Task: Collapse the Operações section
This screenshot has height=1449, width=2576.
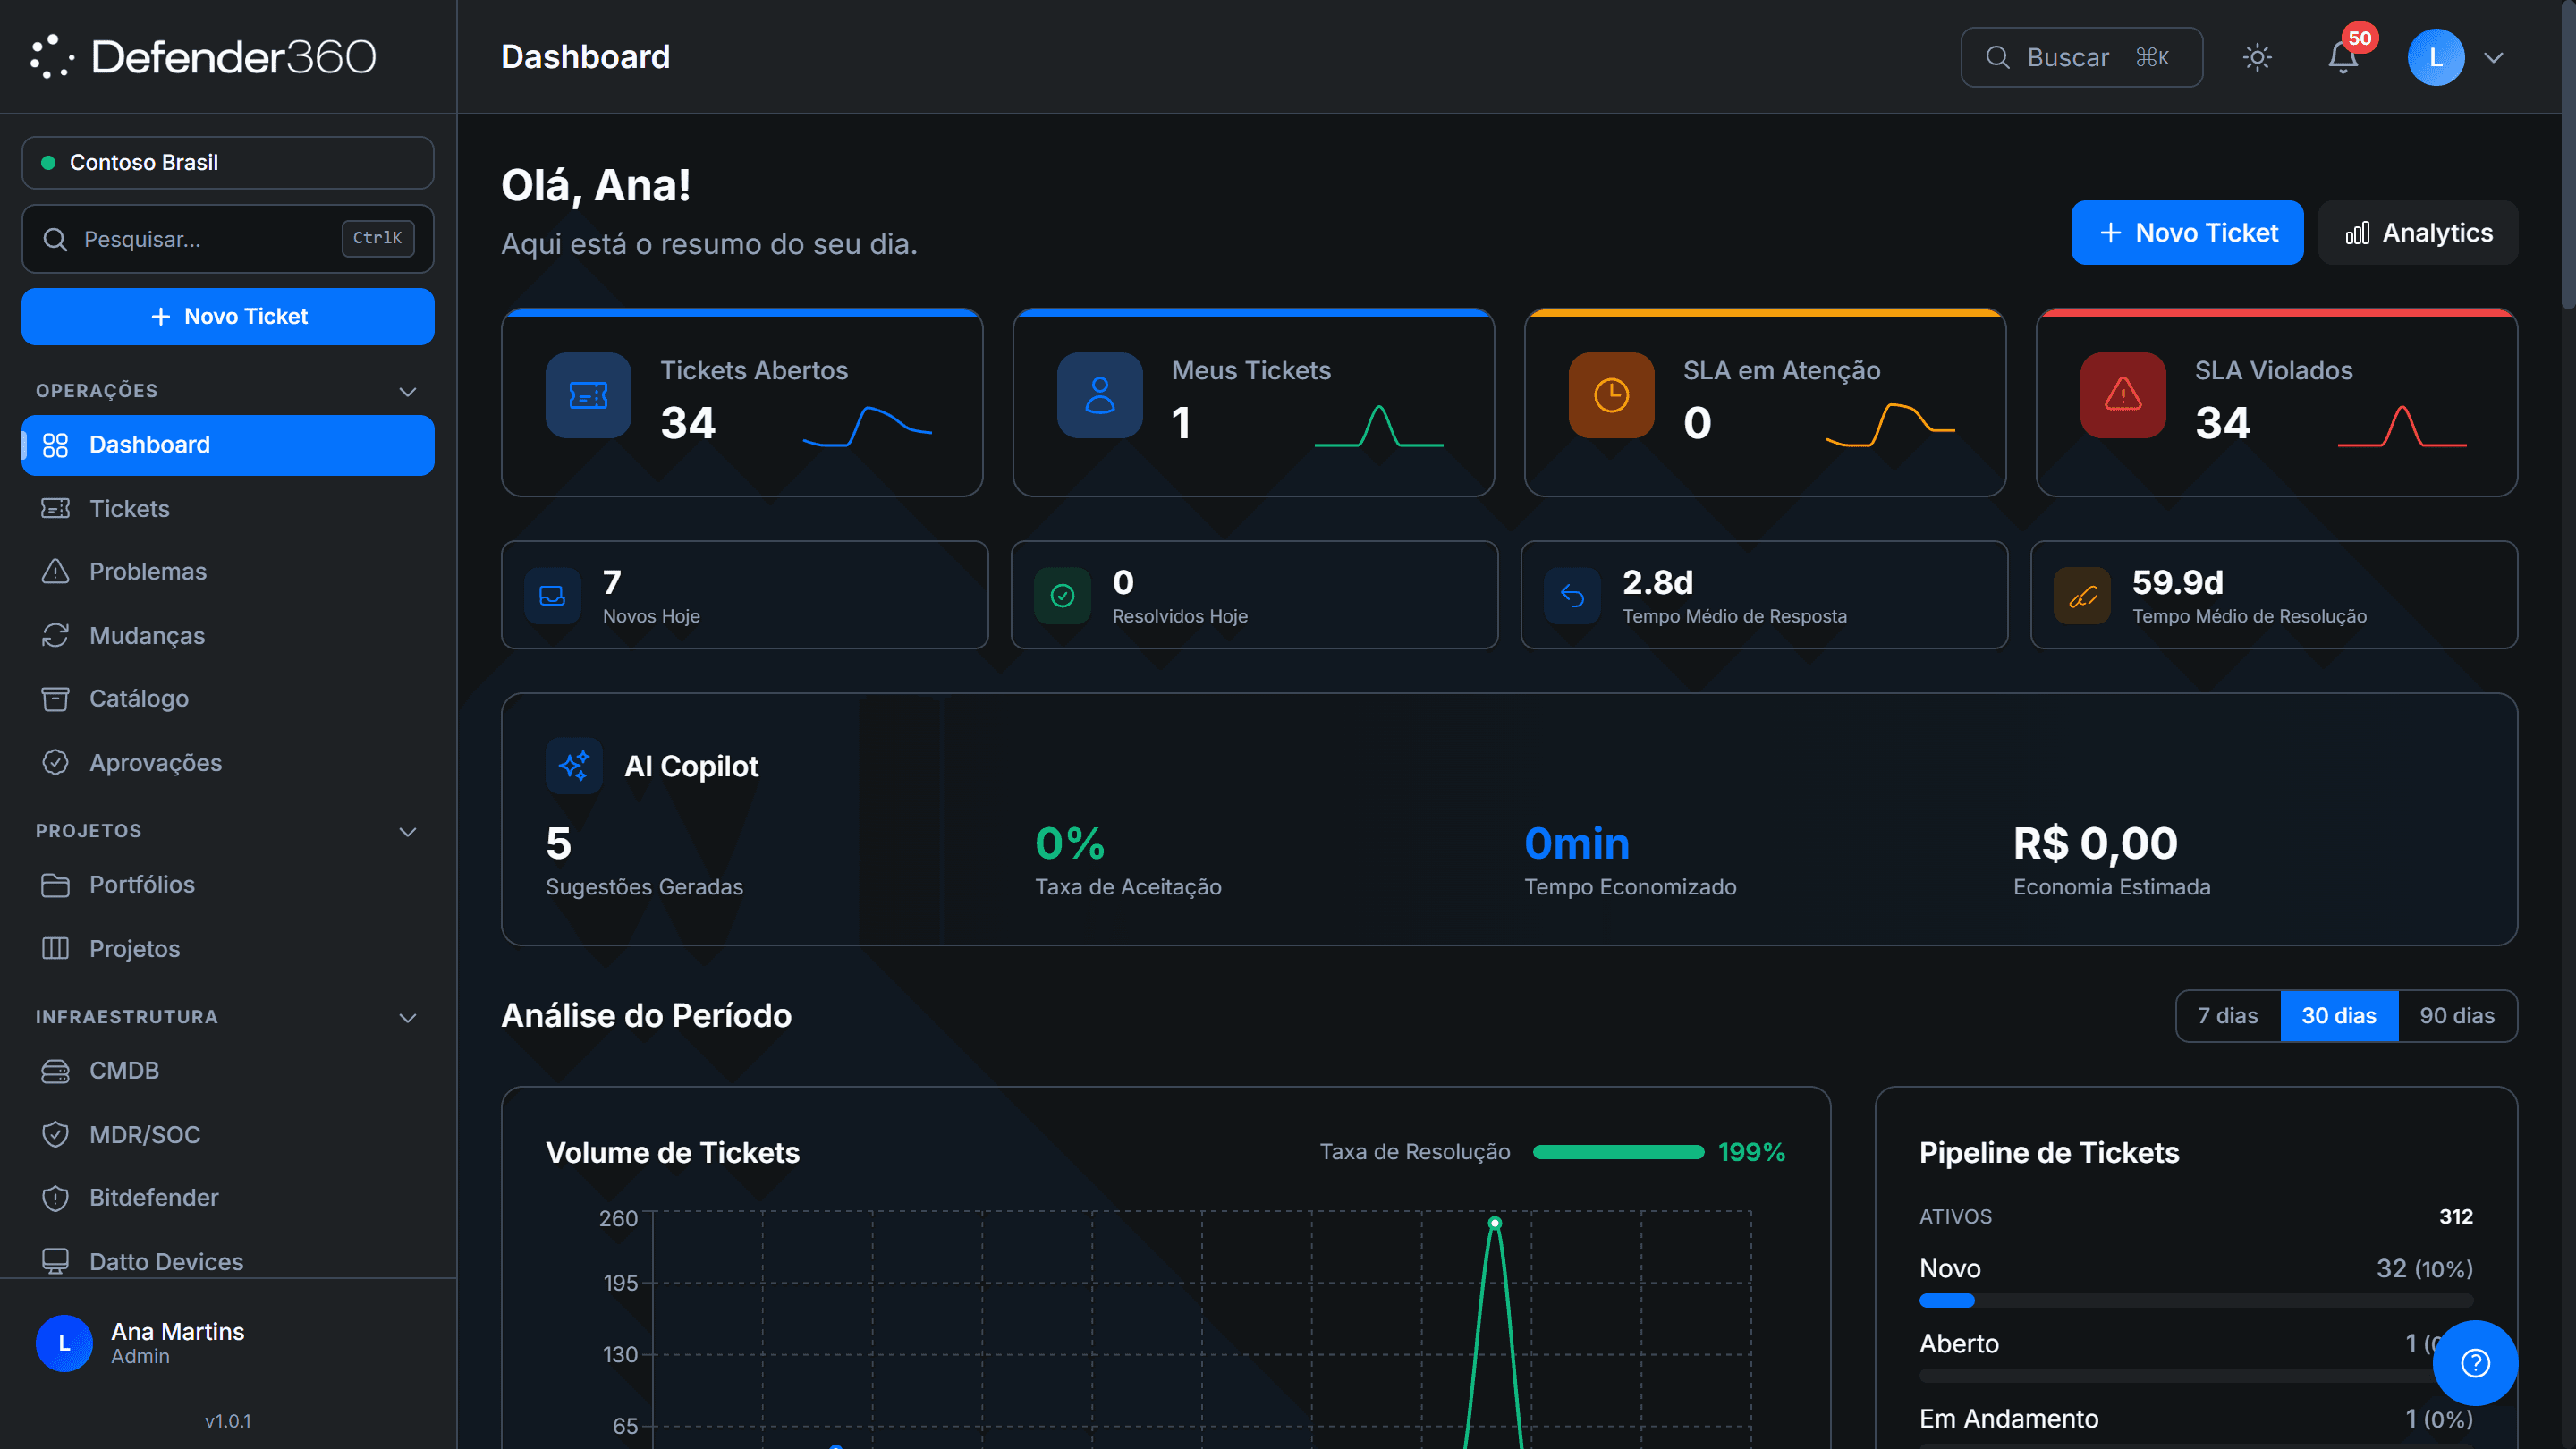Action: click(x=407, y=391)
